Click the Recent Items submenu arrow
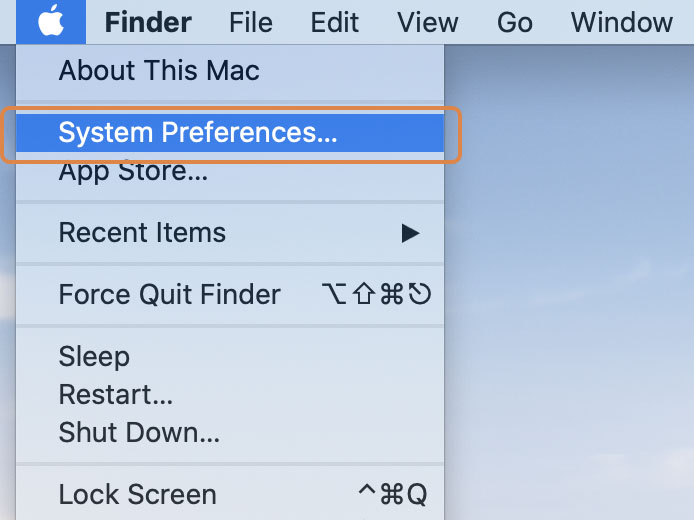694x520 pixels. (x=410, y=233)
